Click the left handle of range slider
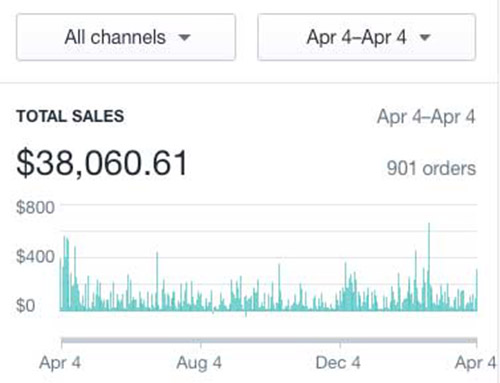Viewport: 500px width, 383px height. click(x=62, y=342)
